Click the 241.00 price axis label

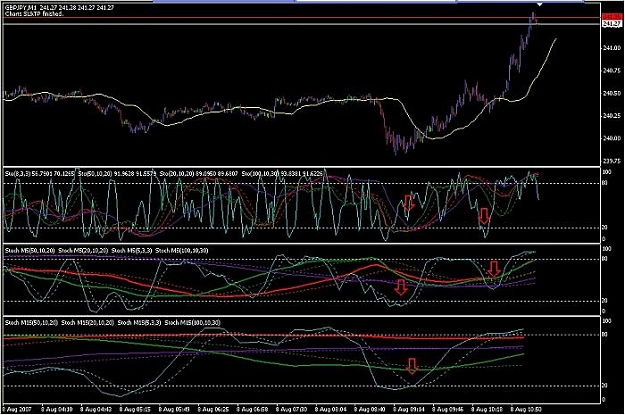tap(612, 48)
